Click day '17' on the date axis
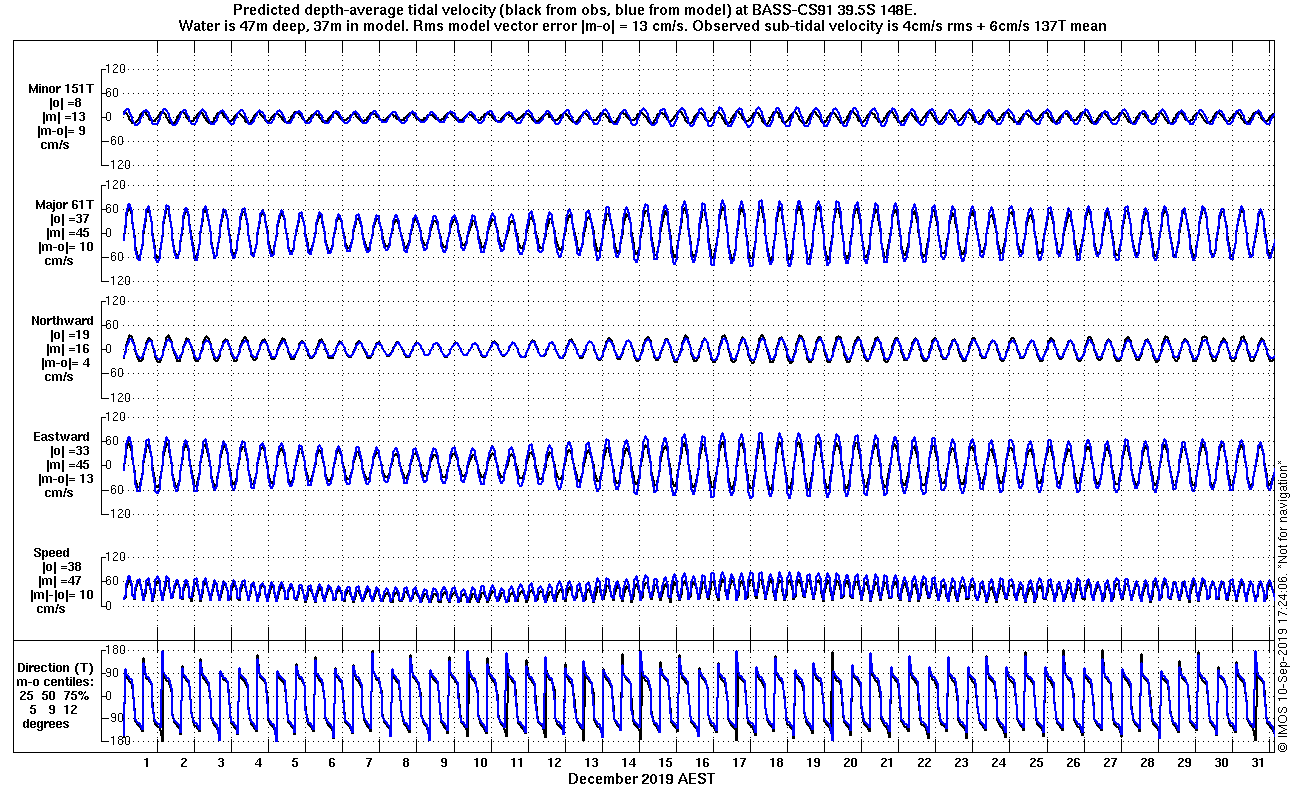Viewport: 1300px width, 800px height. [739, 763]
